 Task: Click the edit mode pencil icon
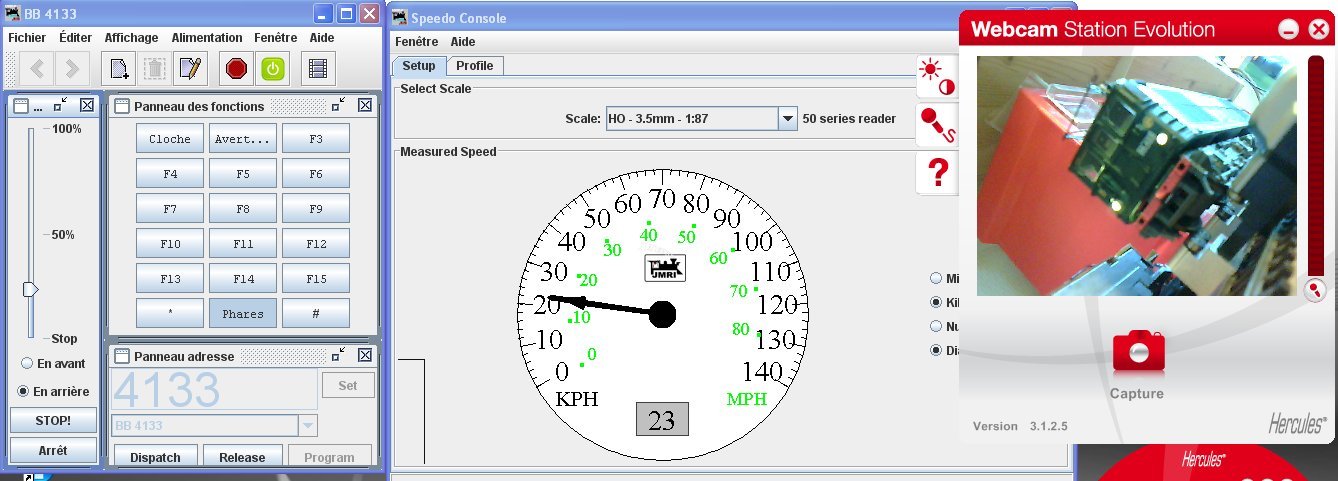[189, 69]
